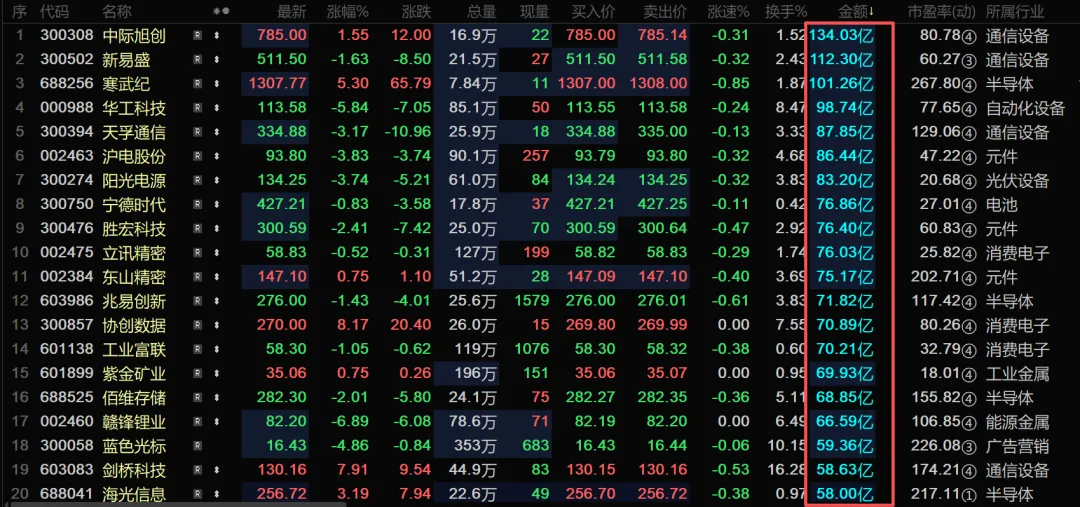
Task: Click the R badge in 寒武纪 row
Action: 198,84
